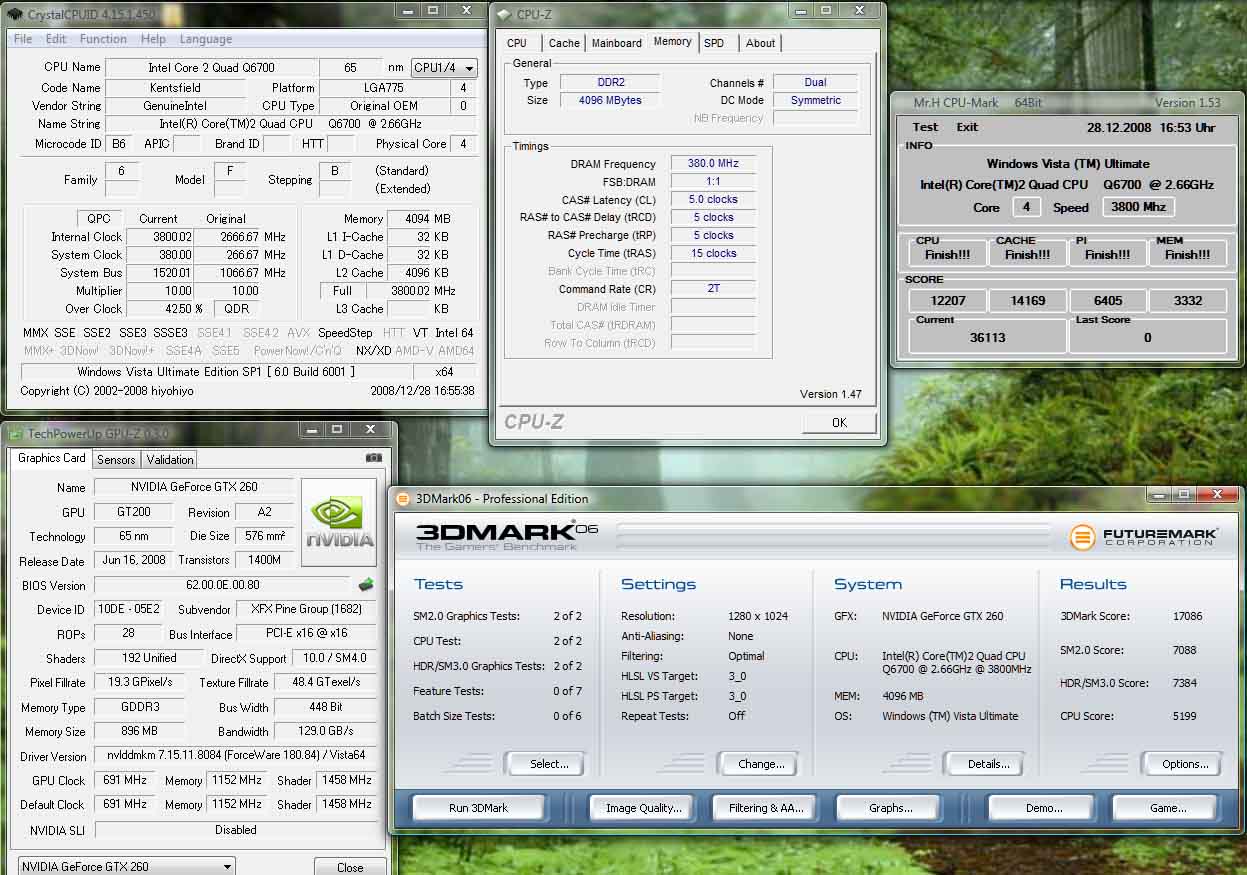This screenshot has width=1247, height=875.
Task: Click the CPU Finish!!! button in CPU-Mark
Action: click(x=947, y=254)
